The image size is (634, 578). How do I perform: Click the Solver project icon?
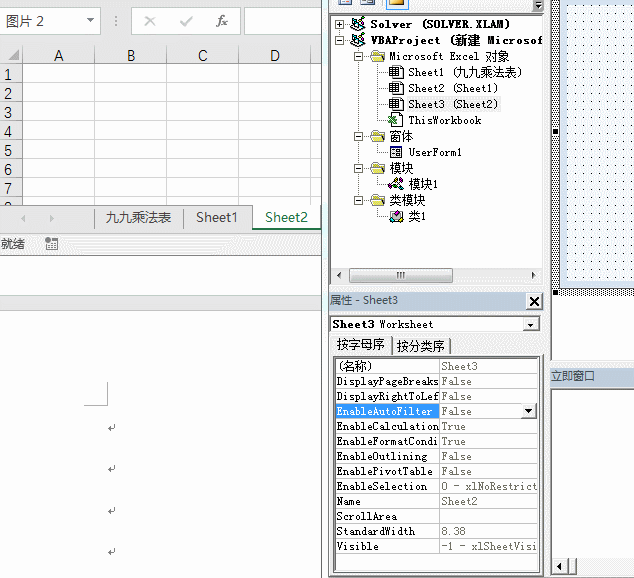click(358, 24)
